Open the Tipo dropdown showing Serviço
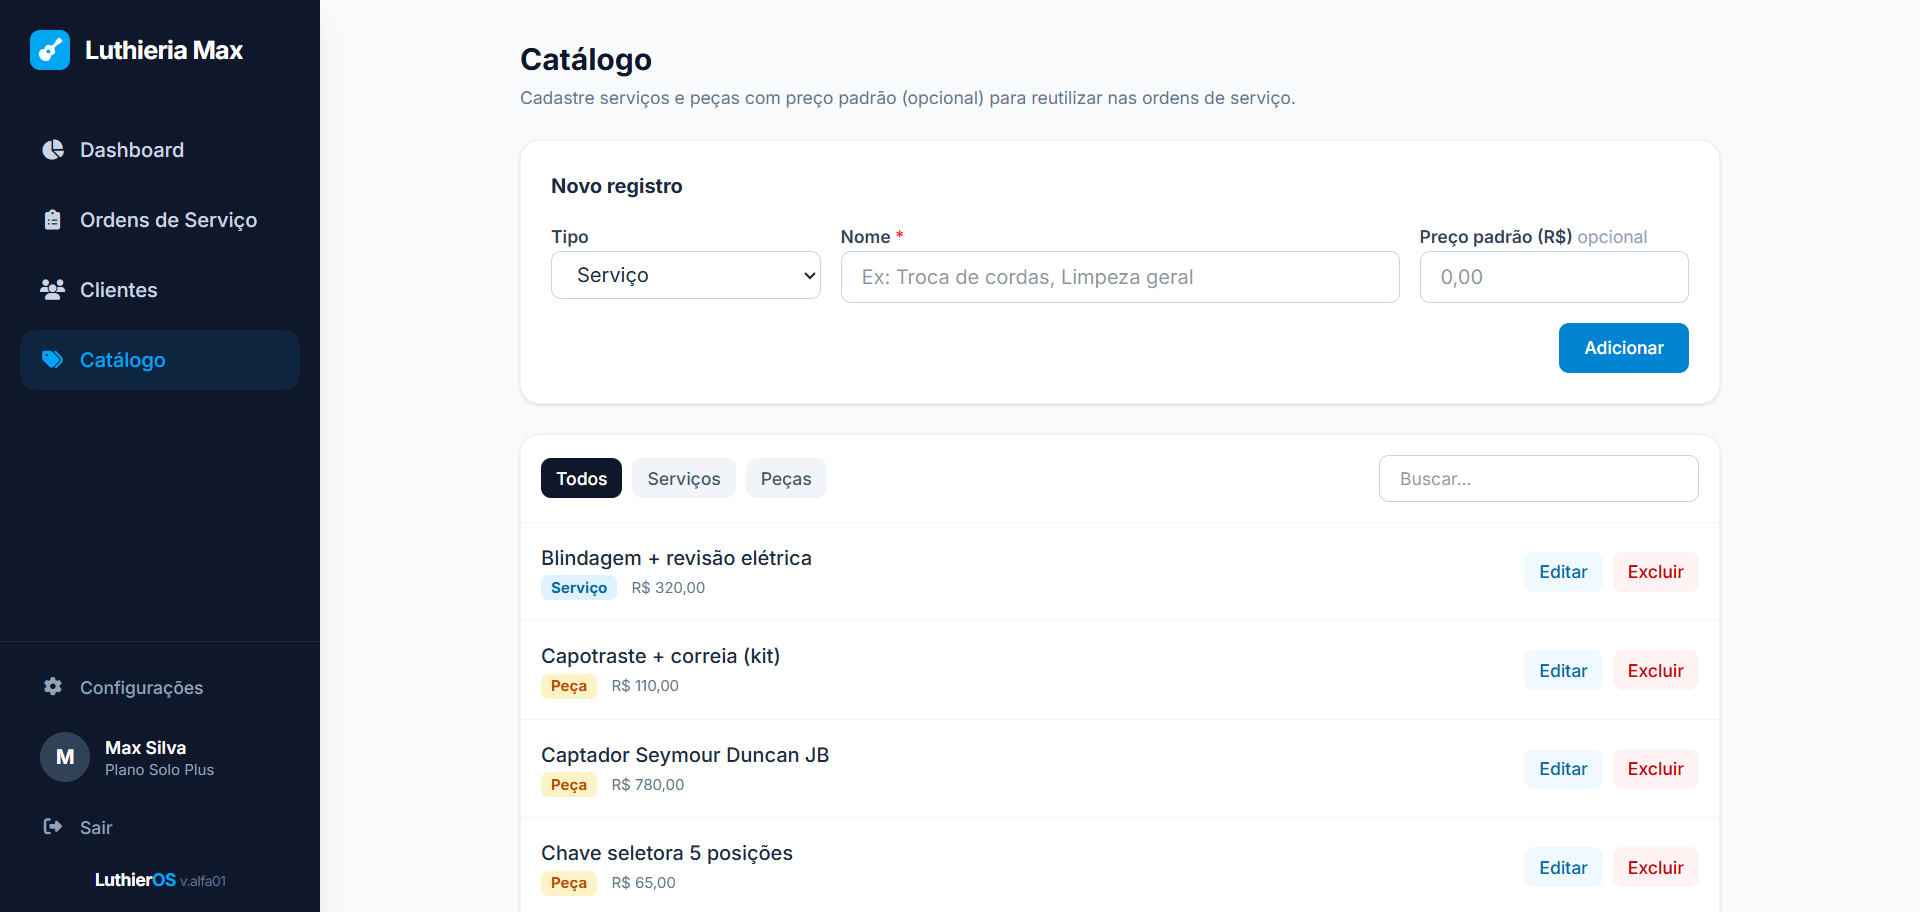The width and height of the screenshot is (1920, 912). point(686,275)
